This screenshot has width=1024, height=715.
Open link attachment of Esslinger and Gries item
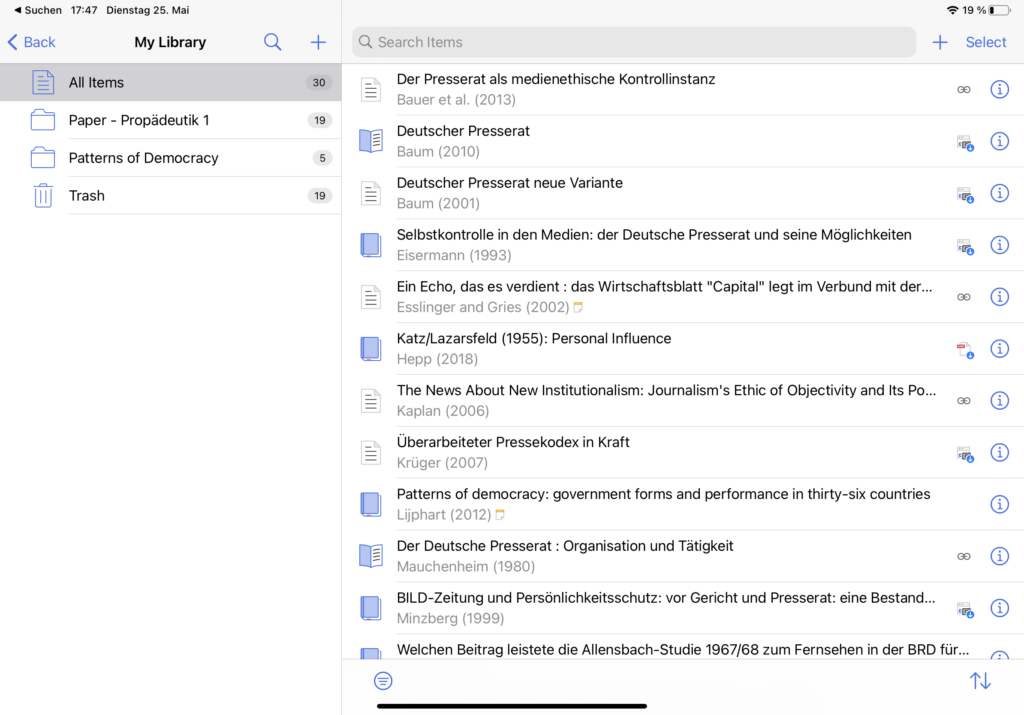click(964, 297)
